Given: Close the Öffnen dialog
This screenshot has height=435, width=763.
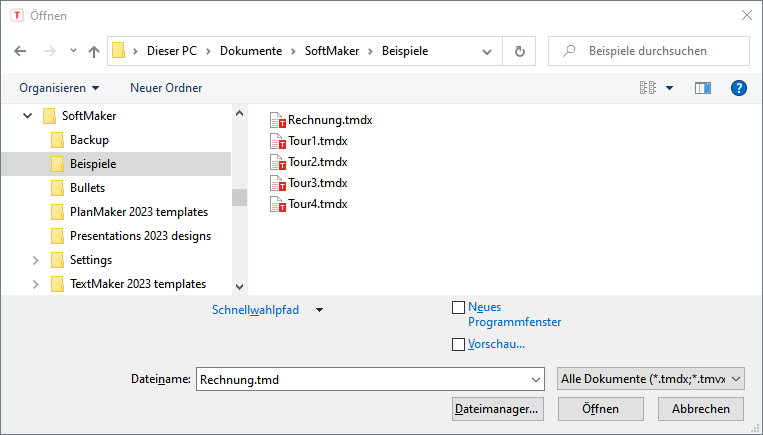Looking at the screenshot, I should click(x=746, y=16).
